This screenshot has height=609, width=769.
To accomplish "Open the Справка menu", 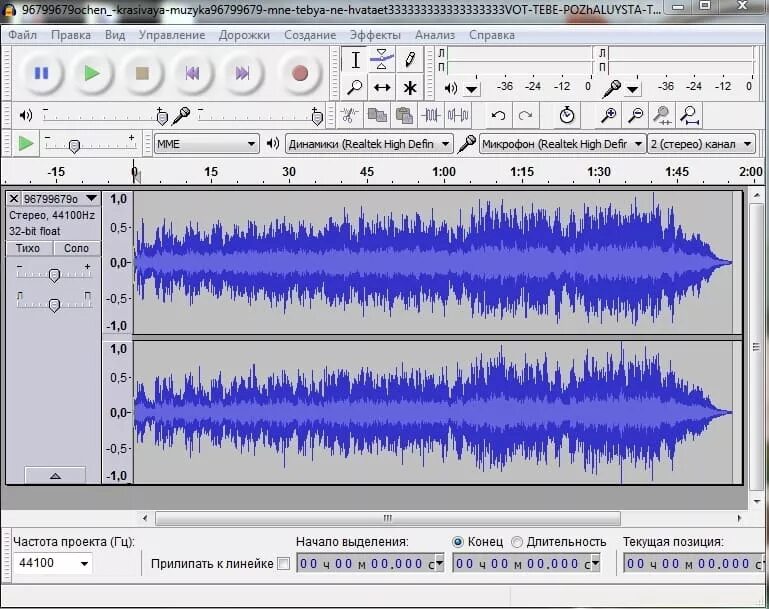I will [492, 35].
